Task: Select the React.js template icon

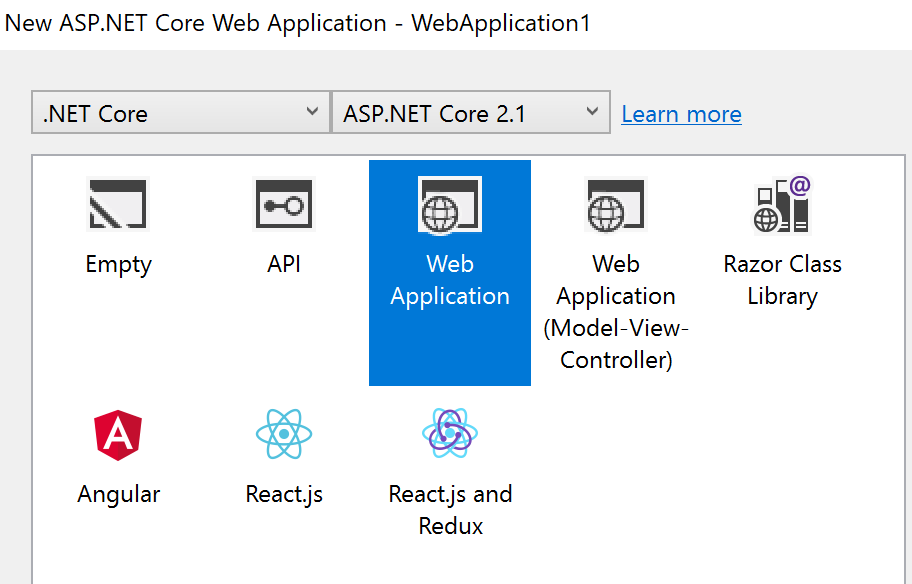Action: click(284, 434)
